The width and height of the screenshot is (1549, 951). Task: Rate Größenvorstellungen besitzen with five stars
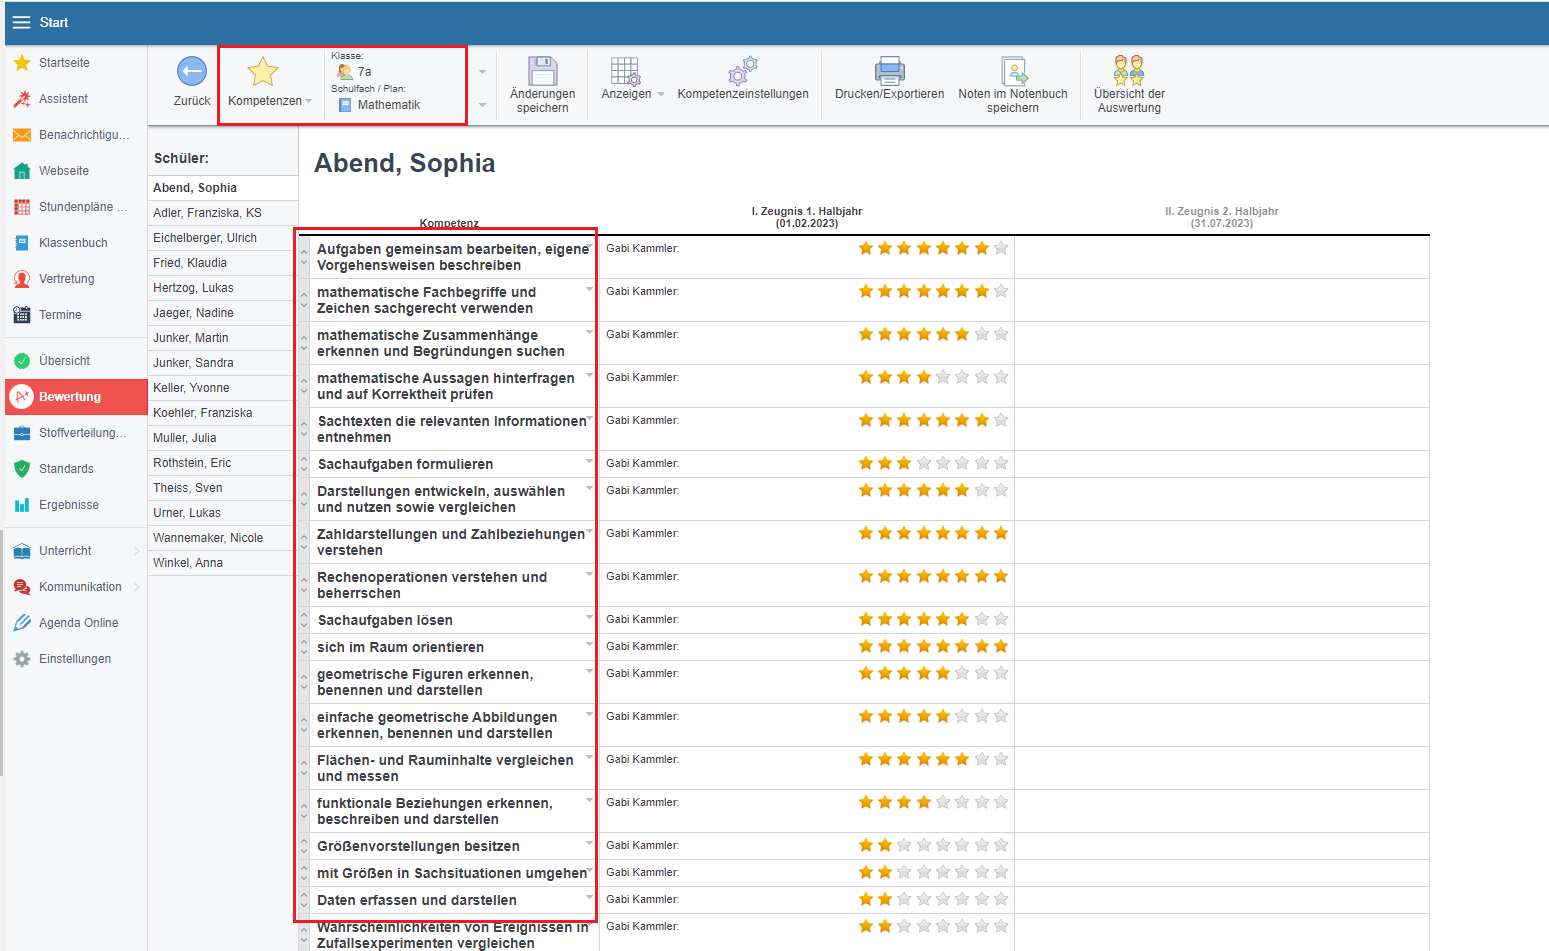pos(943,846)
